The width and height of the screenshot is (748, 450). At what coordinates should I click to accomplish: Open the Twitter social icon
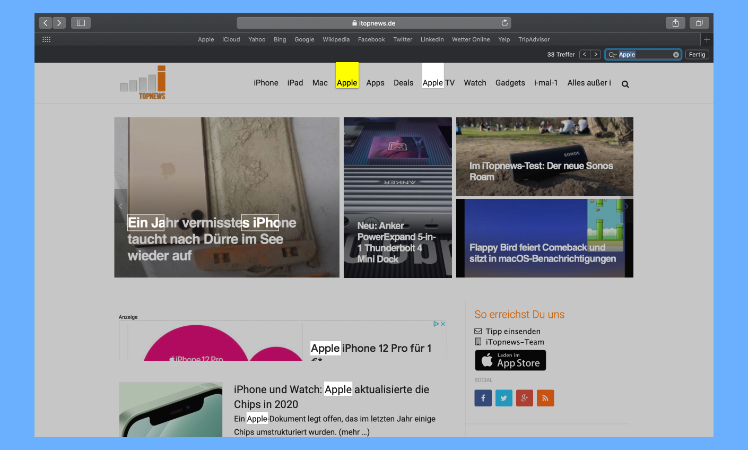coord(503,398)
